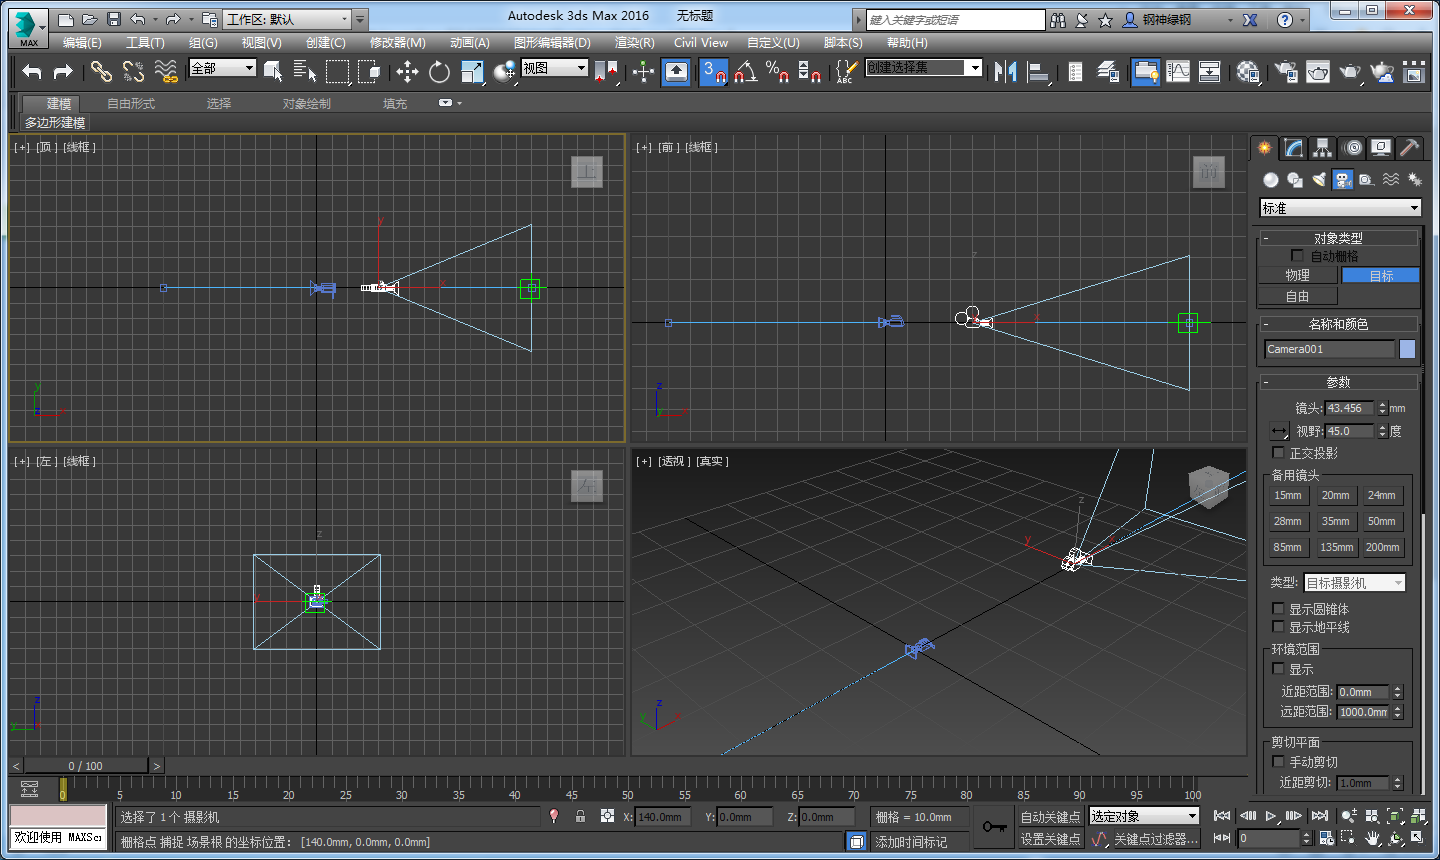Open the 渲染(R) menu
The height and width of the screenshot is (860, 1440).
[634, 43]
